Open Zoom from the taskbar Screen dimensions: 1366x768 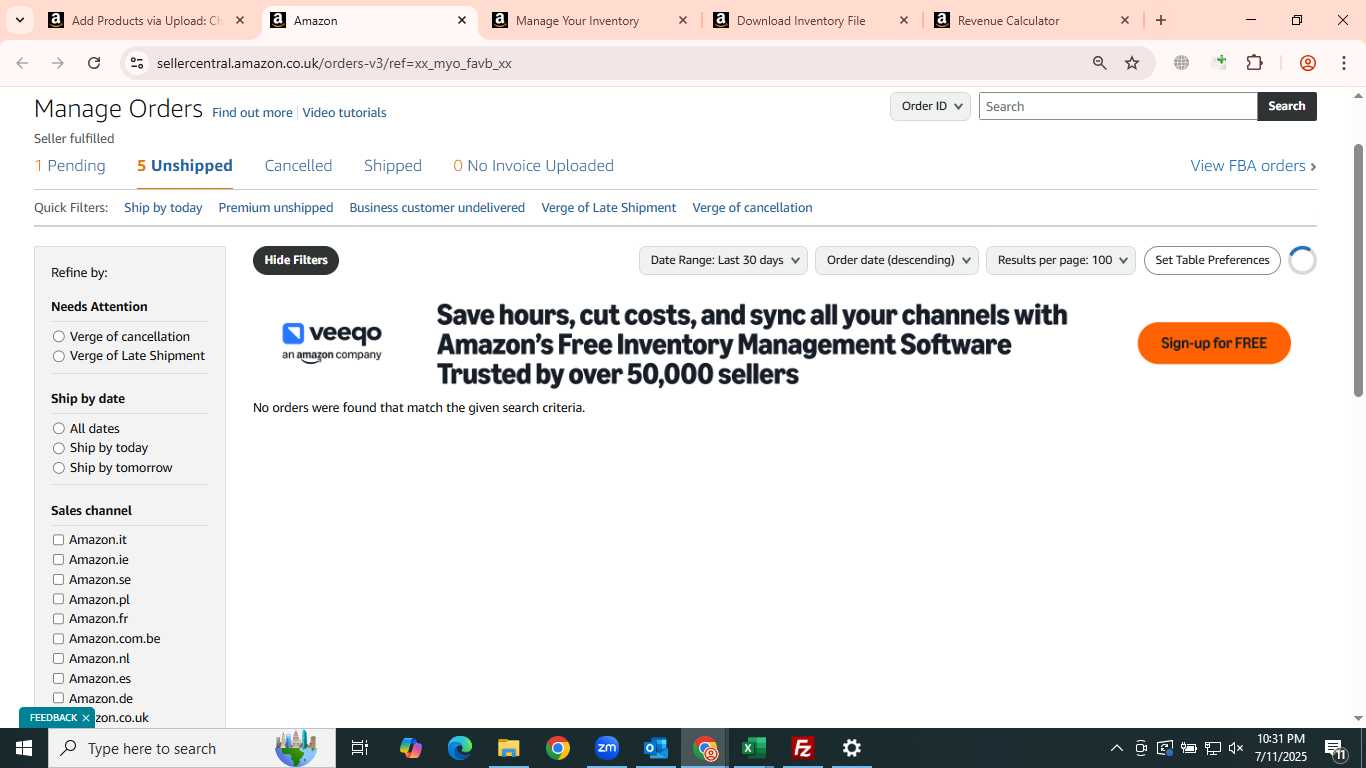pos(607,748)
